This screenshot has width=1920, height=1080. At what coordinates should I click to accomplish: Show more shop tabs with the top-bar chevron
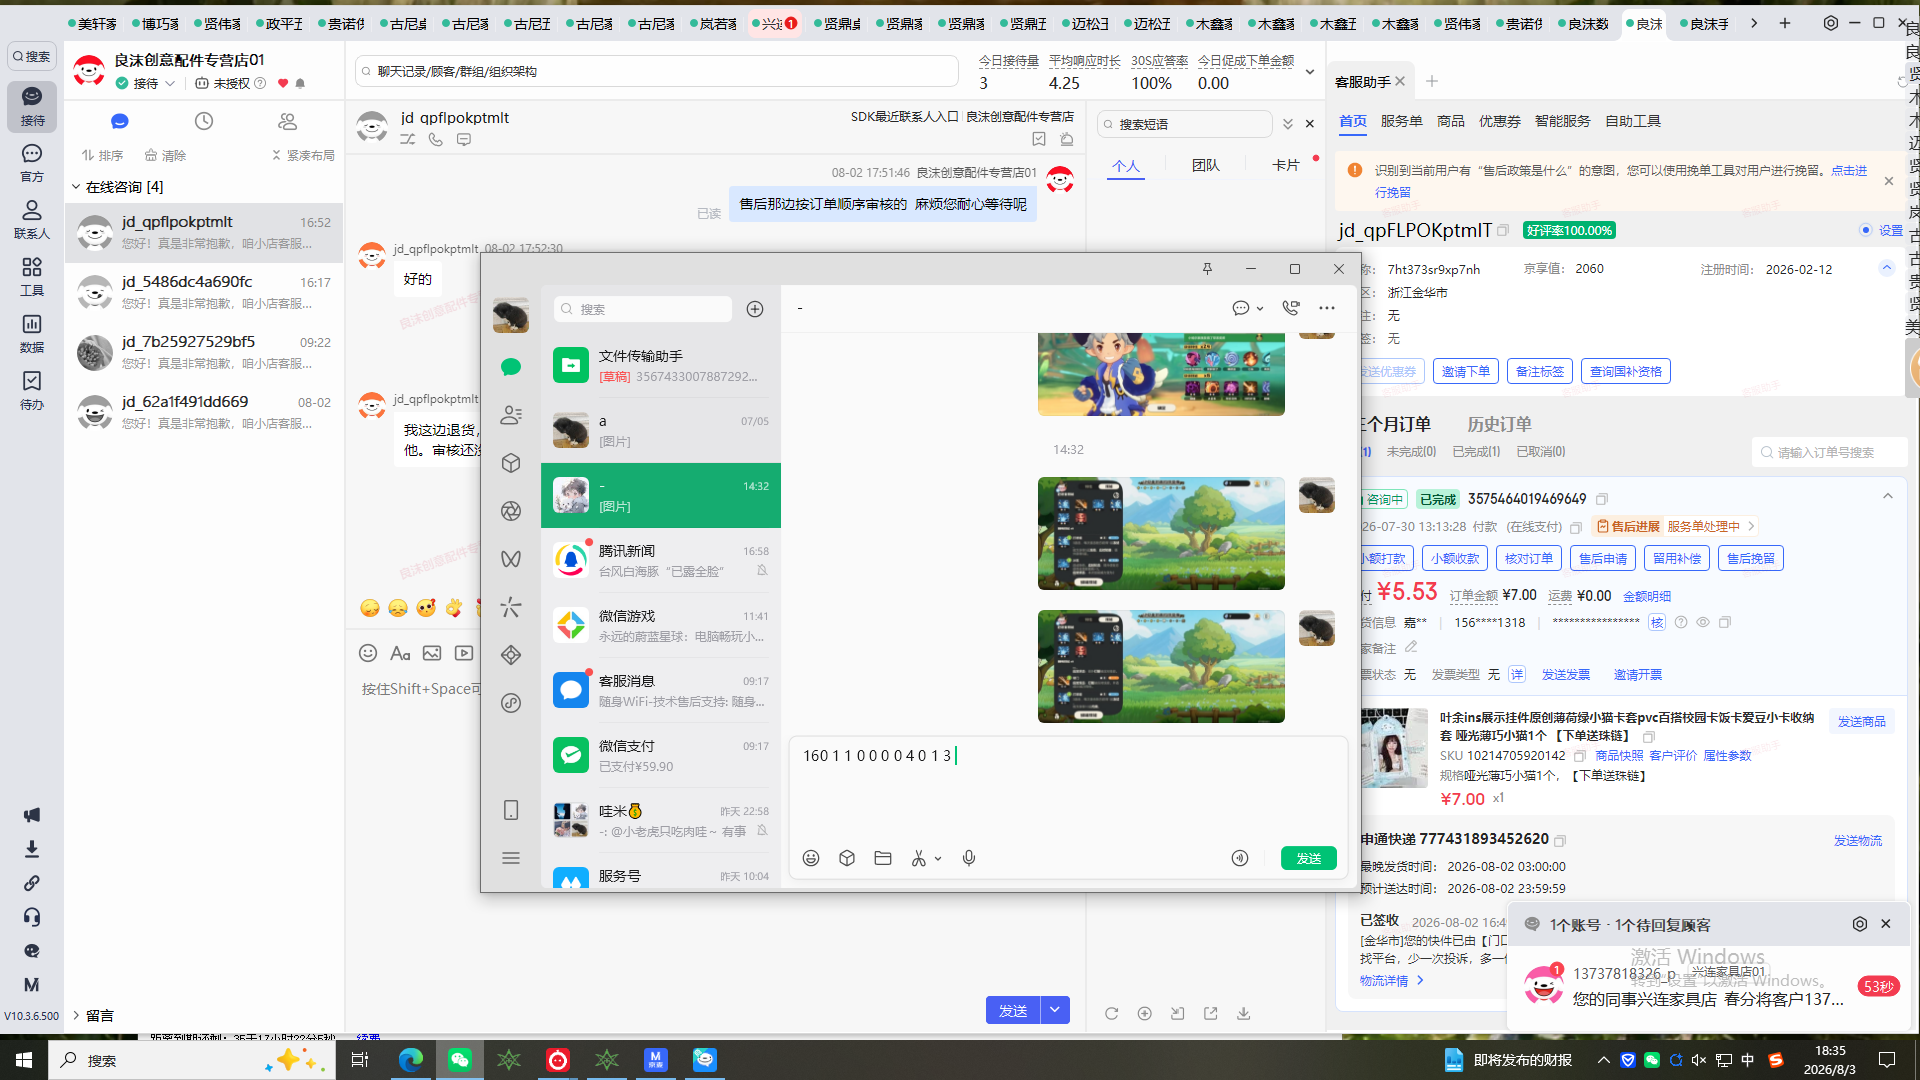pyautogui.click(x=1754, y=23)
